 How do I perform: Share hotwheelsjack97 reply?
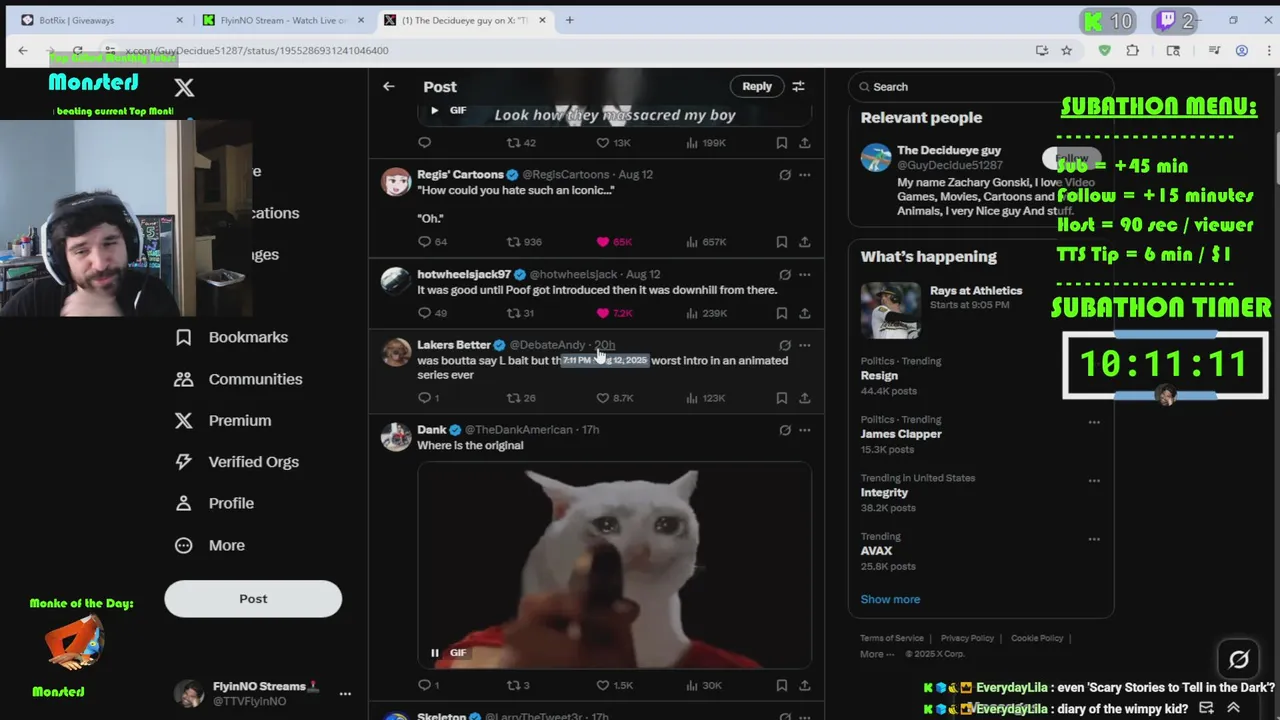click(804, 313)
